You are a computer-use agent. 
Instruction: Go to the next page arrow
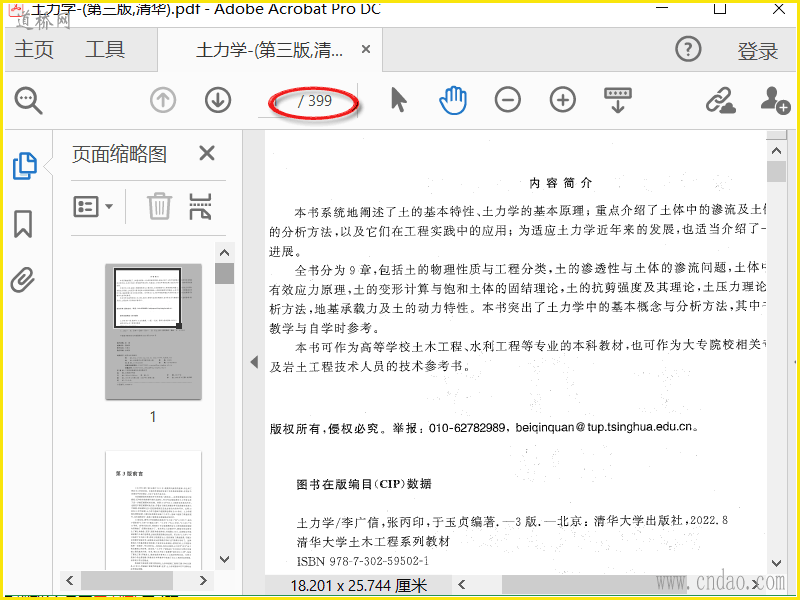tap(218, 100)
